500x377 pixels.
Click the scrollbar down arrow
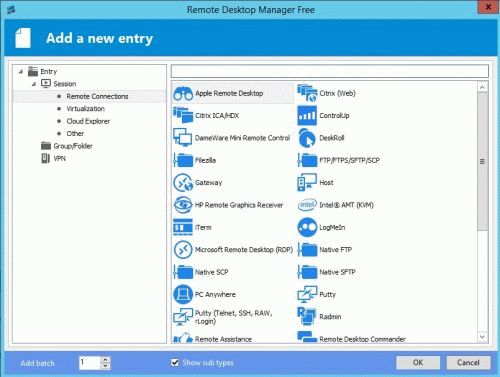tap(482, 337)
